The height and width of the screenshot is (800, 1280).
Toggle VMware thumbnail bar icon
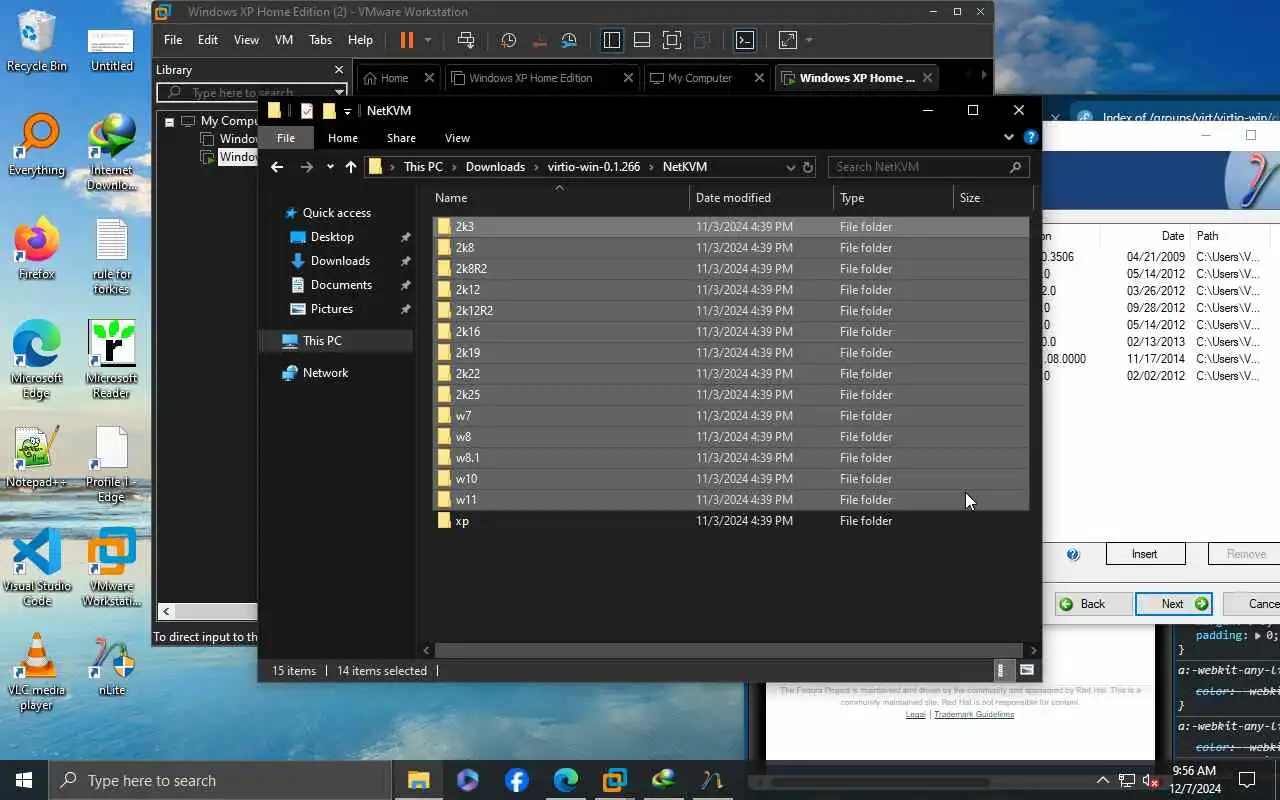pos(642,40)
